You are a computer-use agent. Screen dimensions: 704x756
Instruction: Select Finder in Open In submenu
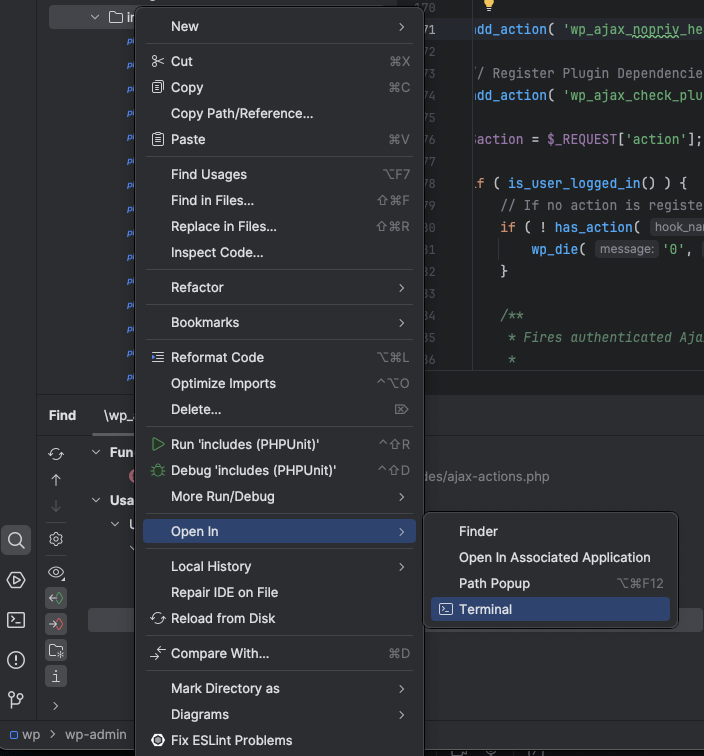[x=478, y=532]
